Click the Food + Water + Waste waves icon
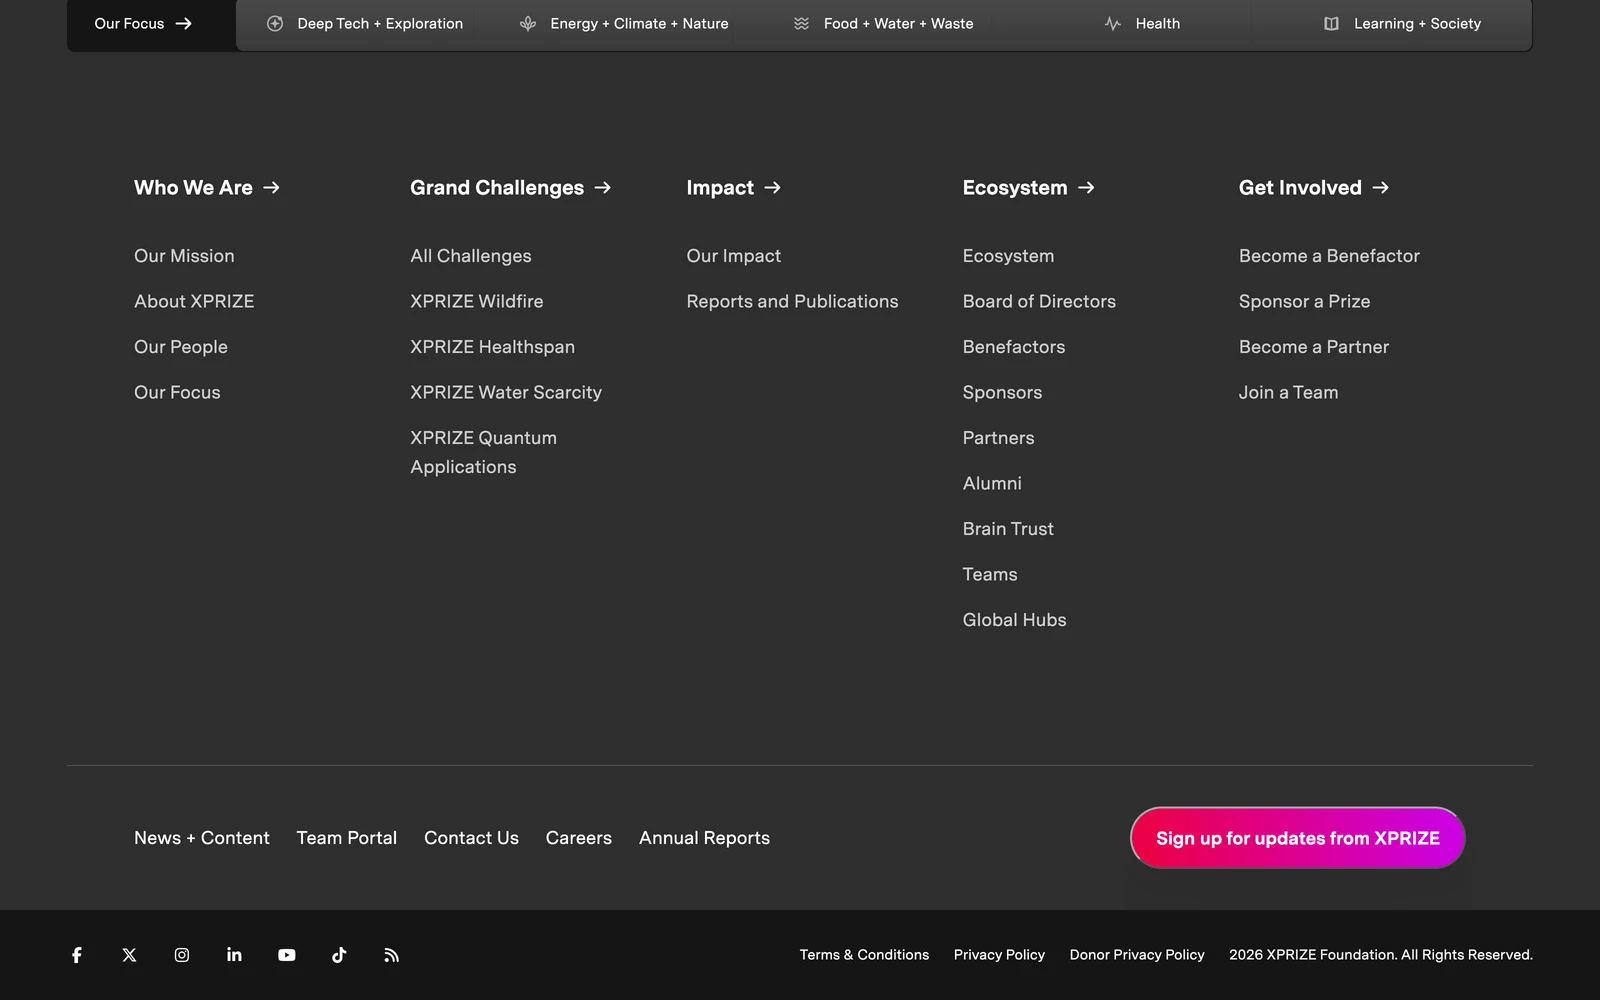Screen dimensions: 1600x1000 point(802,23)
